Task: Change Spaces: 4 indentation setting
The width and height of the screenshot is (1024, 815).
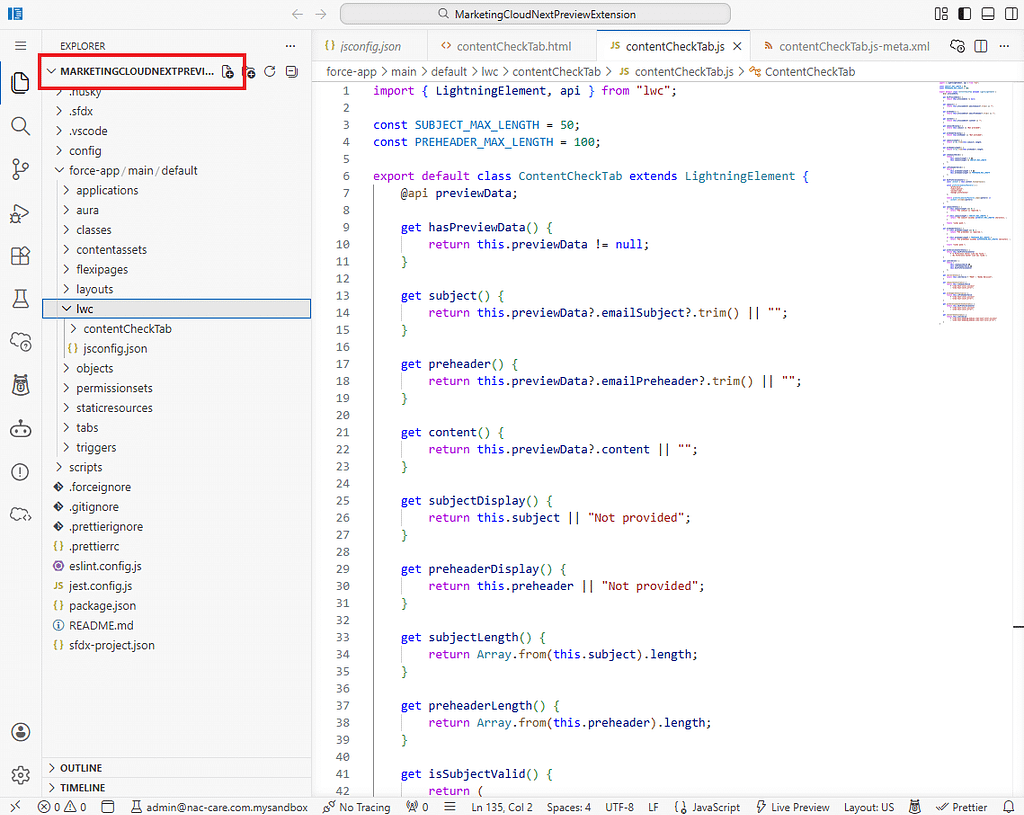Action: click(569, 807)
